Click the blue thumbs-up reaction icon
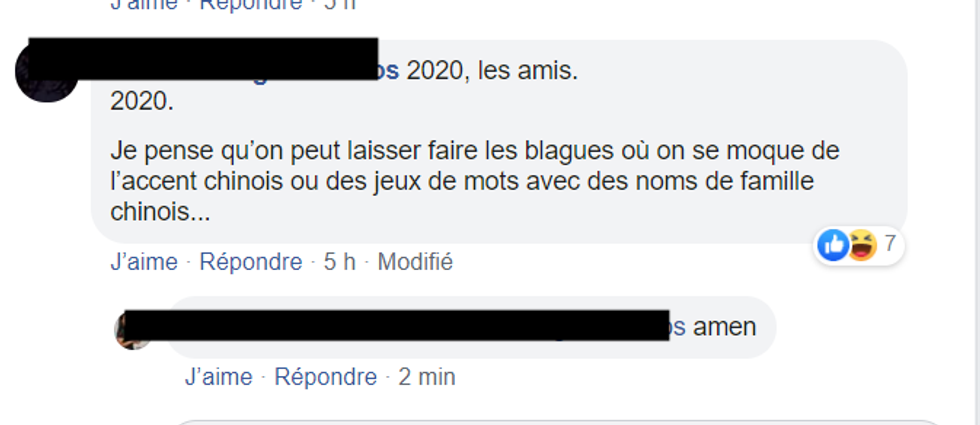Viewport: 980px width, 425px height. (x=832, y=245)
